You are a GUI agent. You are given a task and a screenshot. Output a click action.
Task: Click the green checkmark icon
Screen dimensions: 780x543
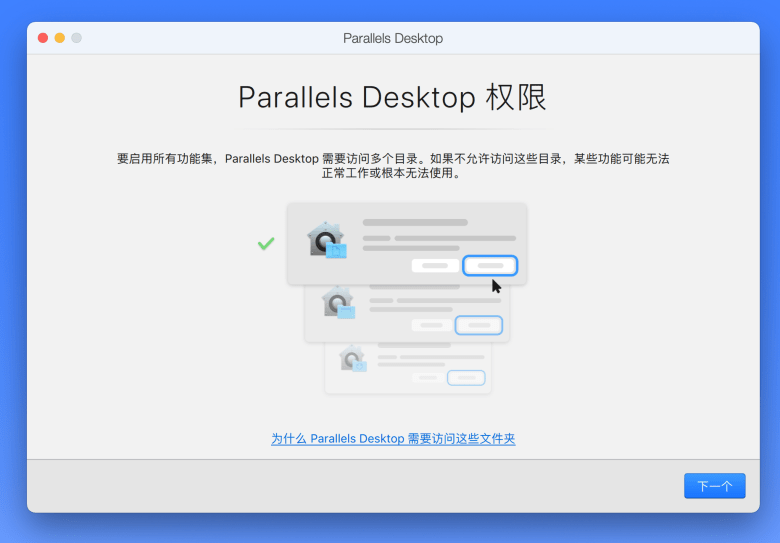[x=266, y=243]
